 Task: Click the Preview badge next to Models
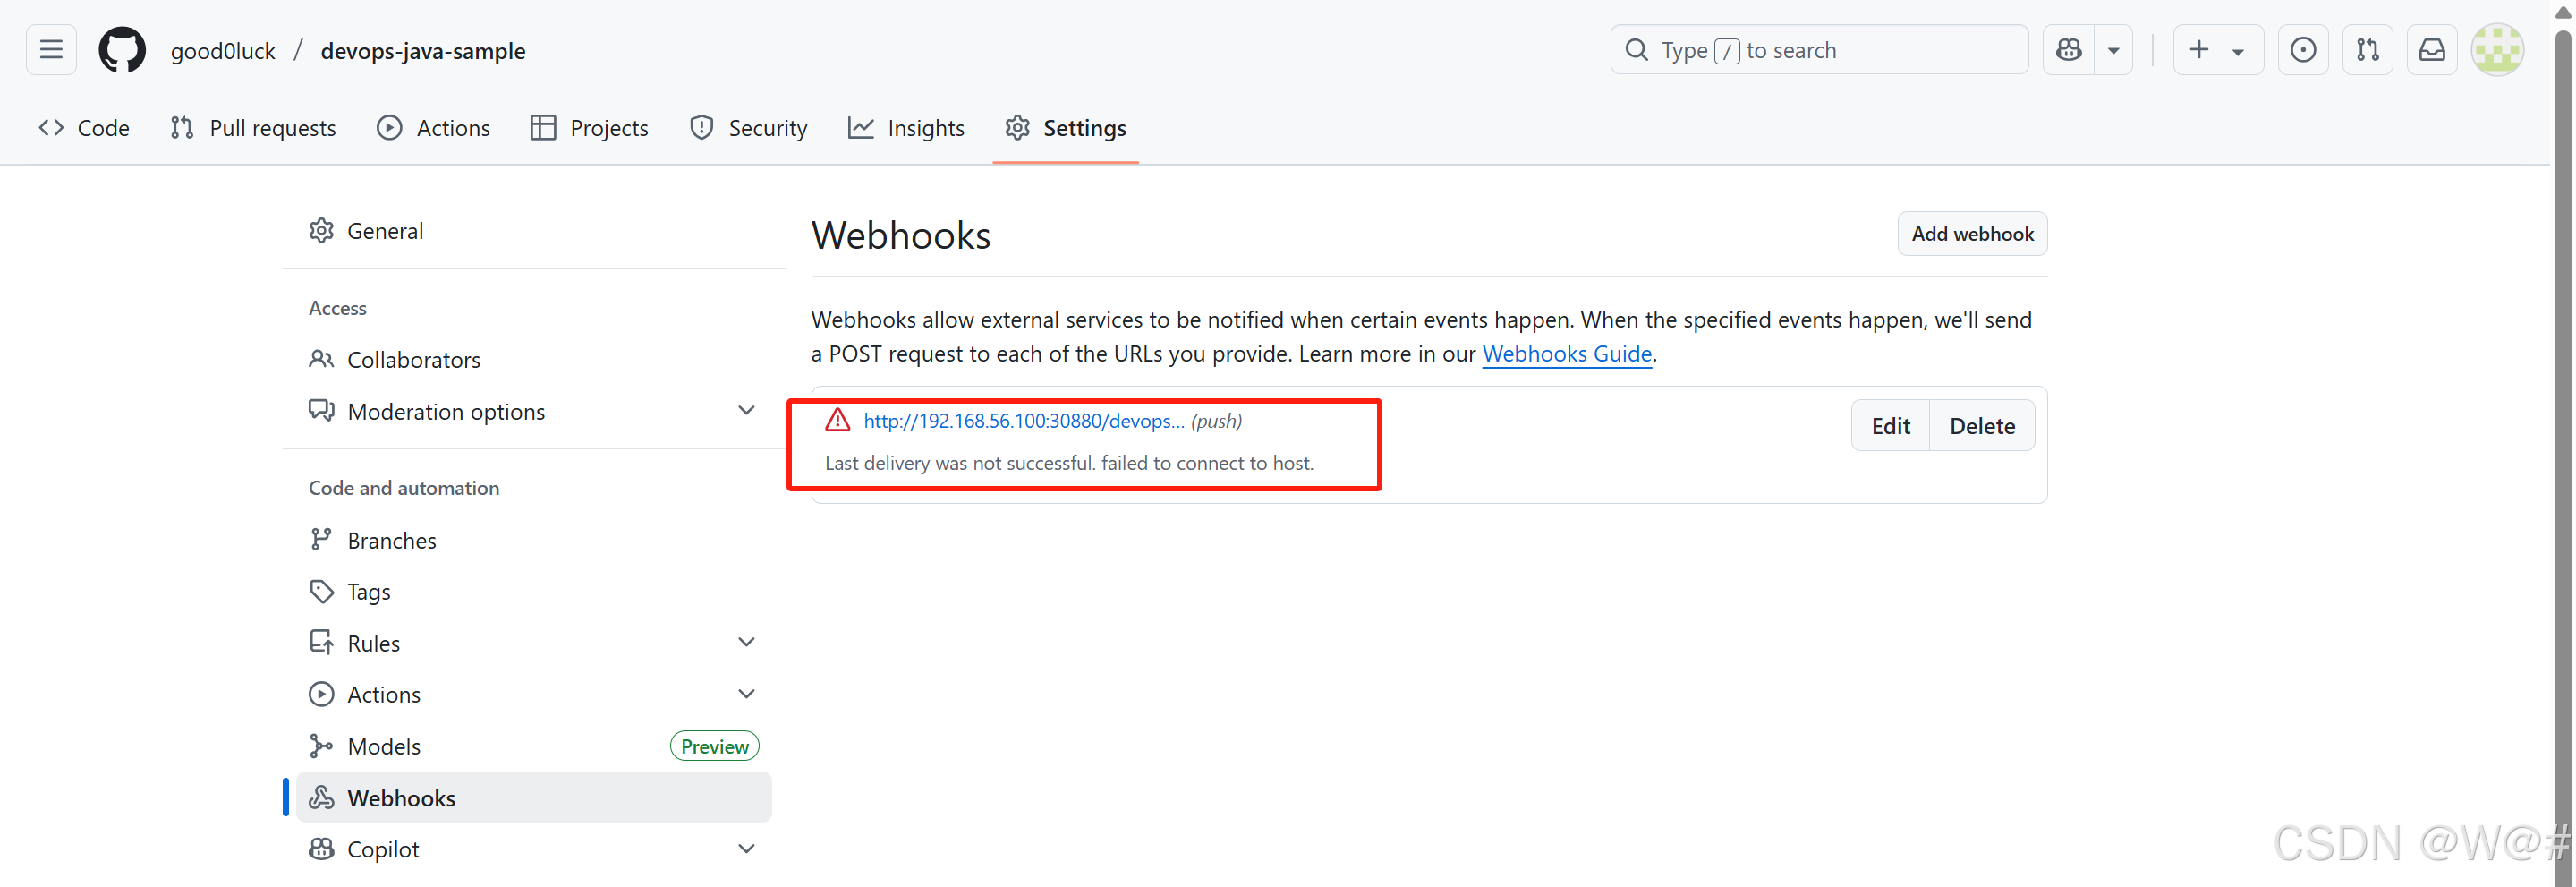coord(714,746)
